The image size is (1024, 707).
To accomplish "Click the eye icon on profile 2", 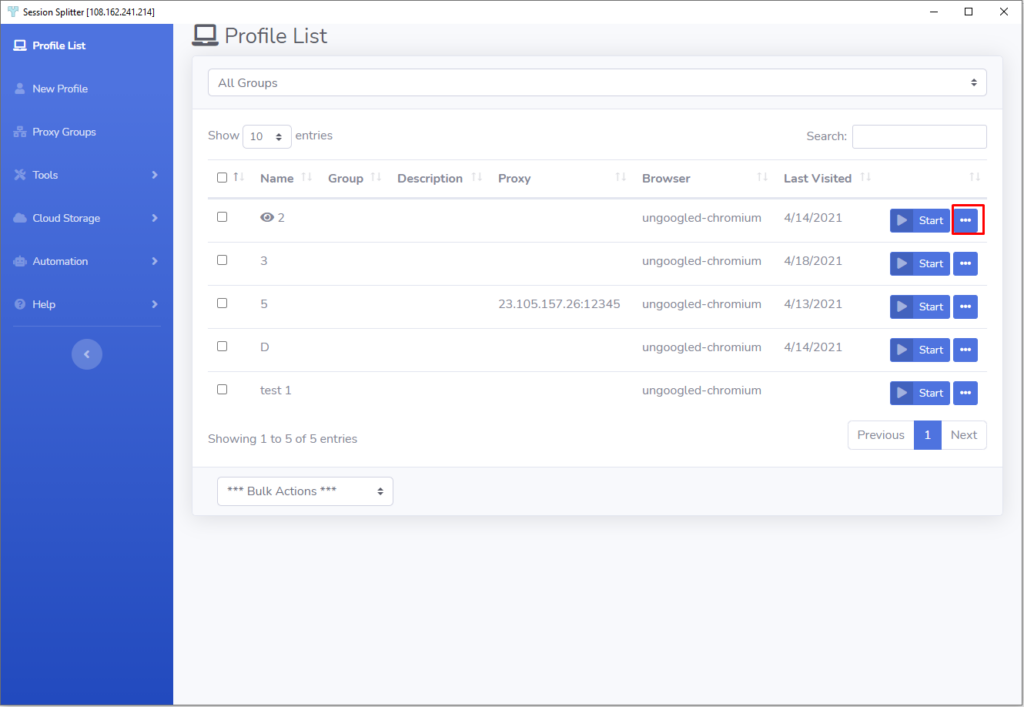I will coord(266,217).
